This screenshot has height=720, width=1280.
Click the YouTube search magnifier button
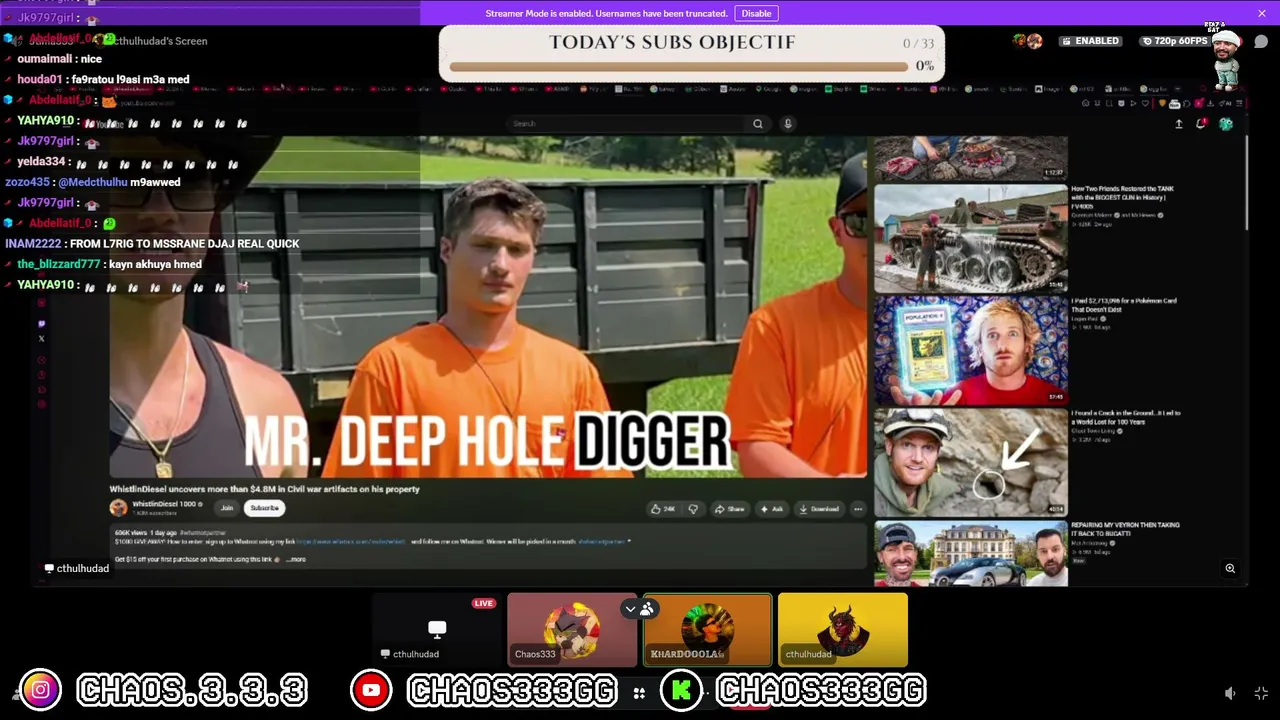[x=758, y=124]
